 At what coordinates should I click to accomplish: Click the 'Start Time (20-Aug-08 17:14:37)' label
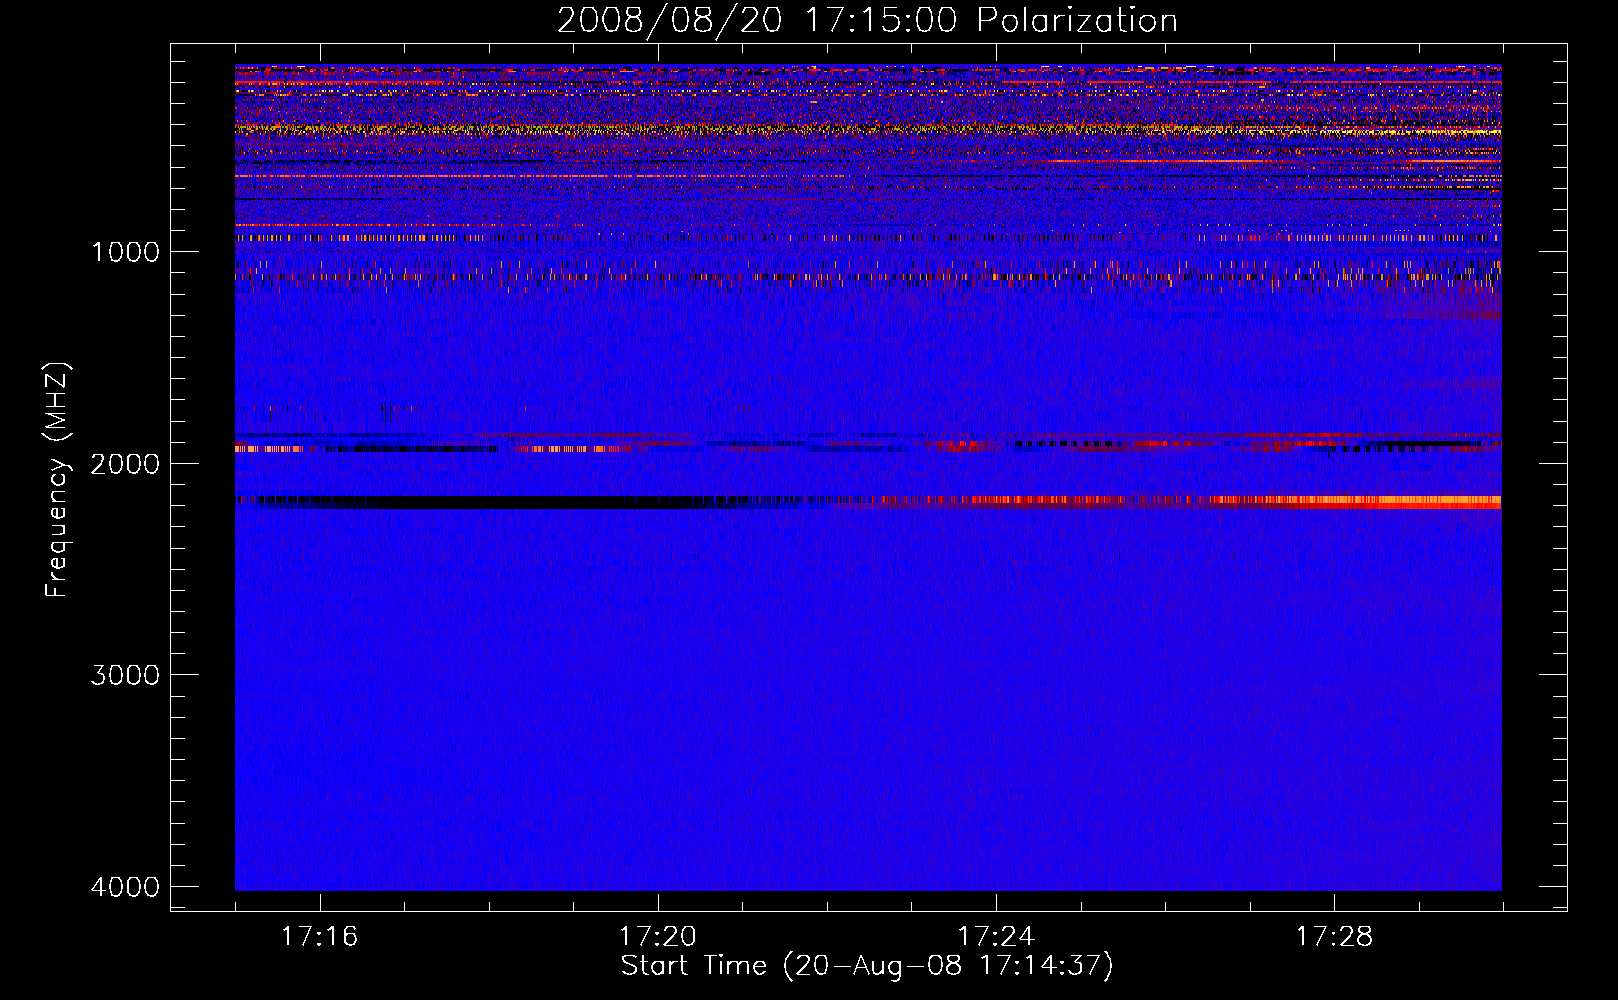click(x=867, y=967)
